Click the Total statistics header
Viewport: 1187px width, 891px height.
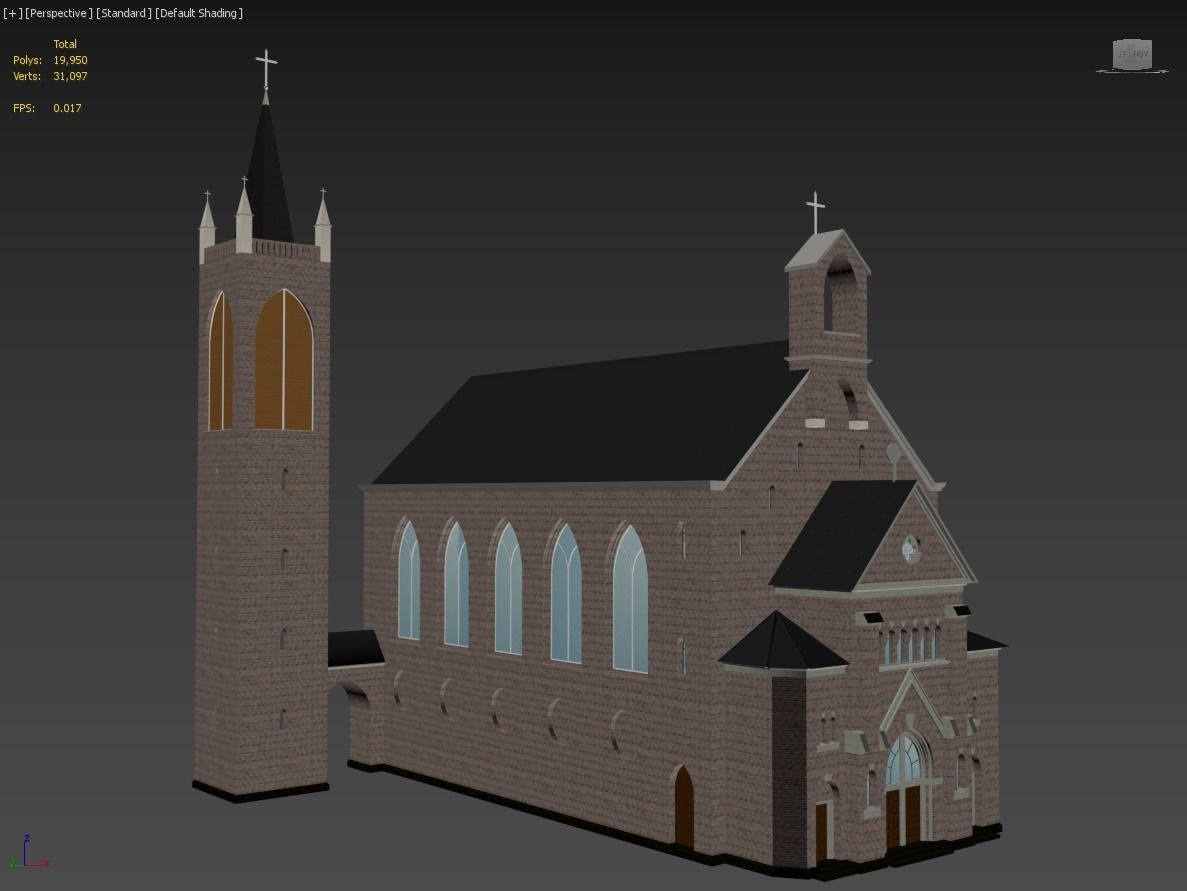coord(65,44)
